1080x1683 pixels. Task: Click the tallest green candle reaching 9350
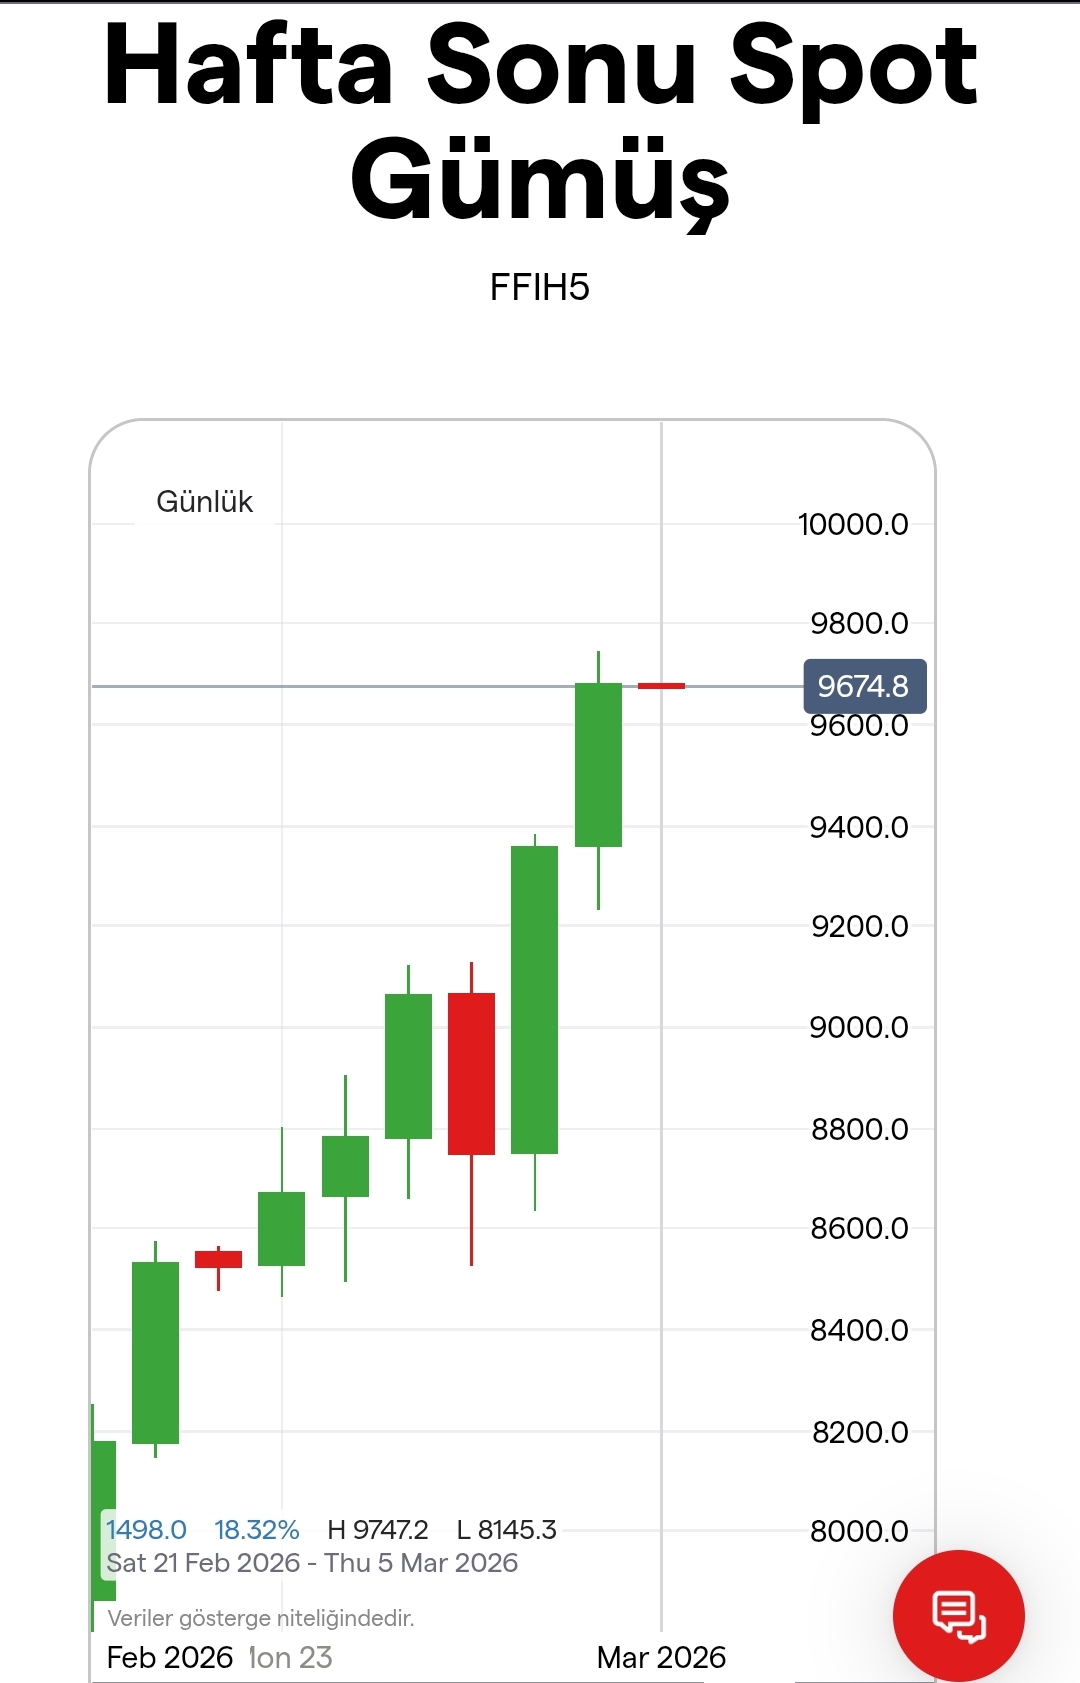(x=534, y=1000)
